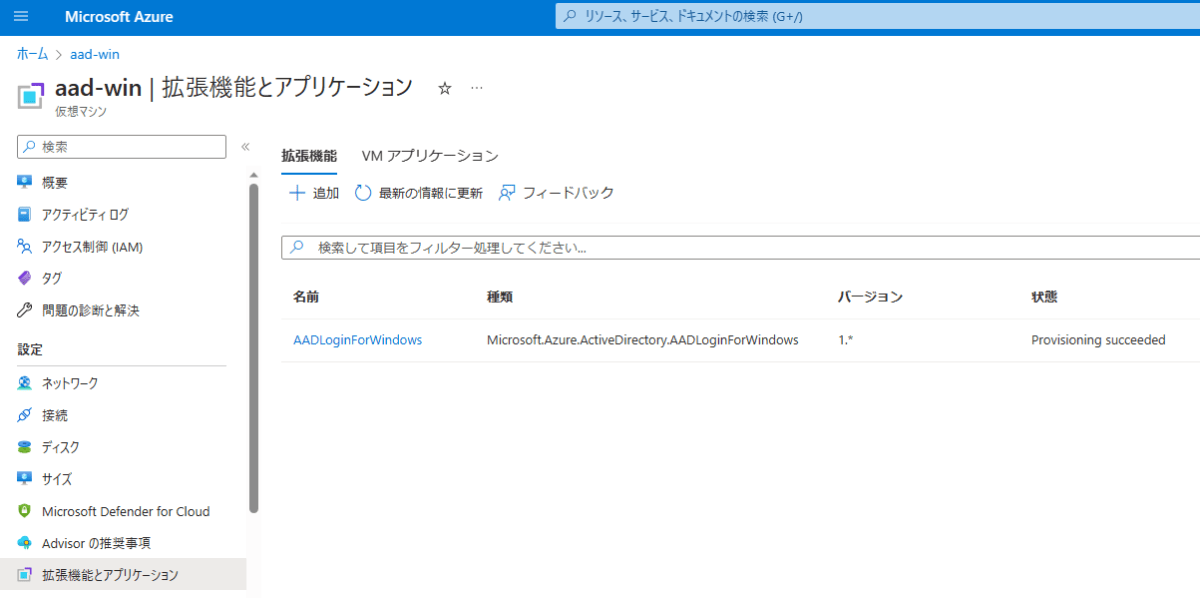Viewport: 1200px width, 598px height.
Task: Click the 追加 button
Action: point(314,193)
